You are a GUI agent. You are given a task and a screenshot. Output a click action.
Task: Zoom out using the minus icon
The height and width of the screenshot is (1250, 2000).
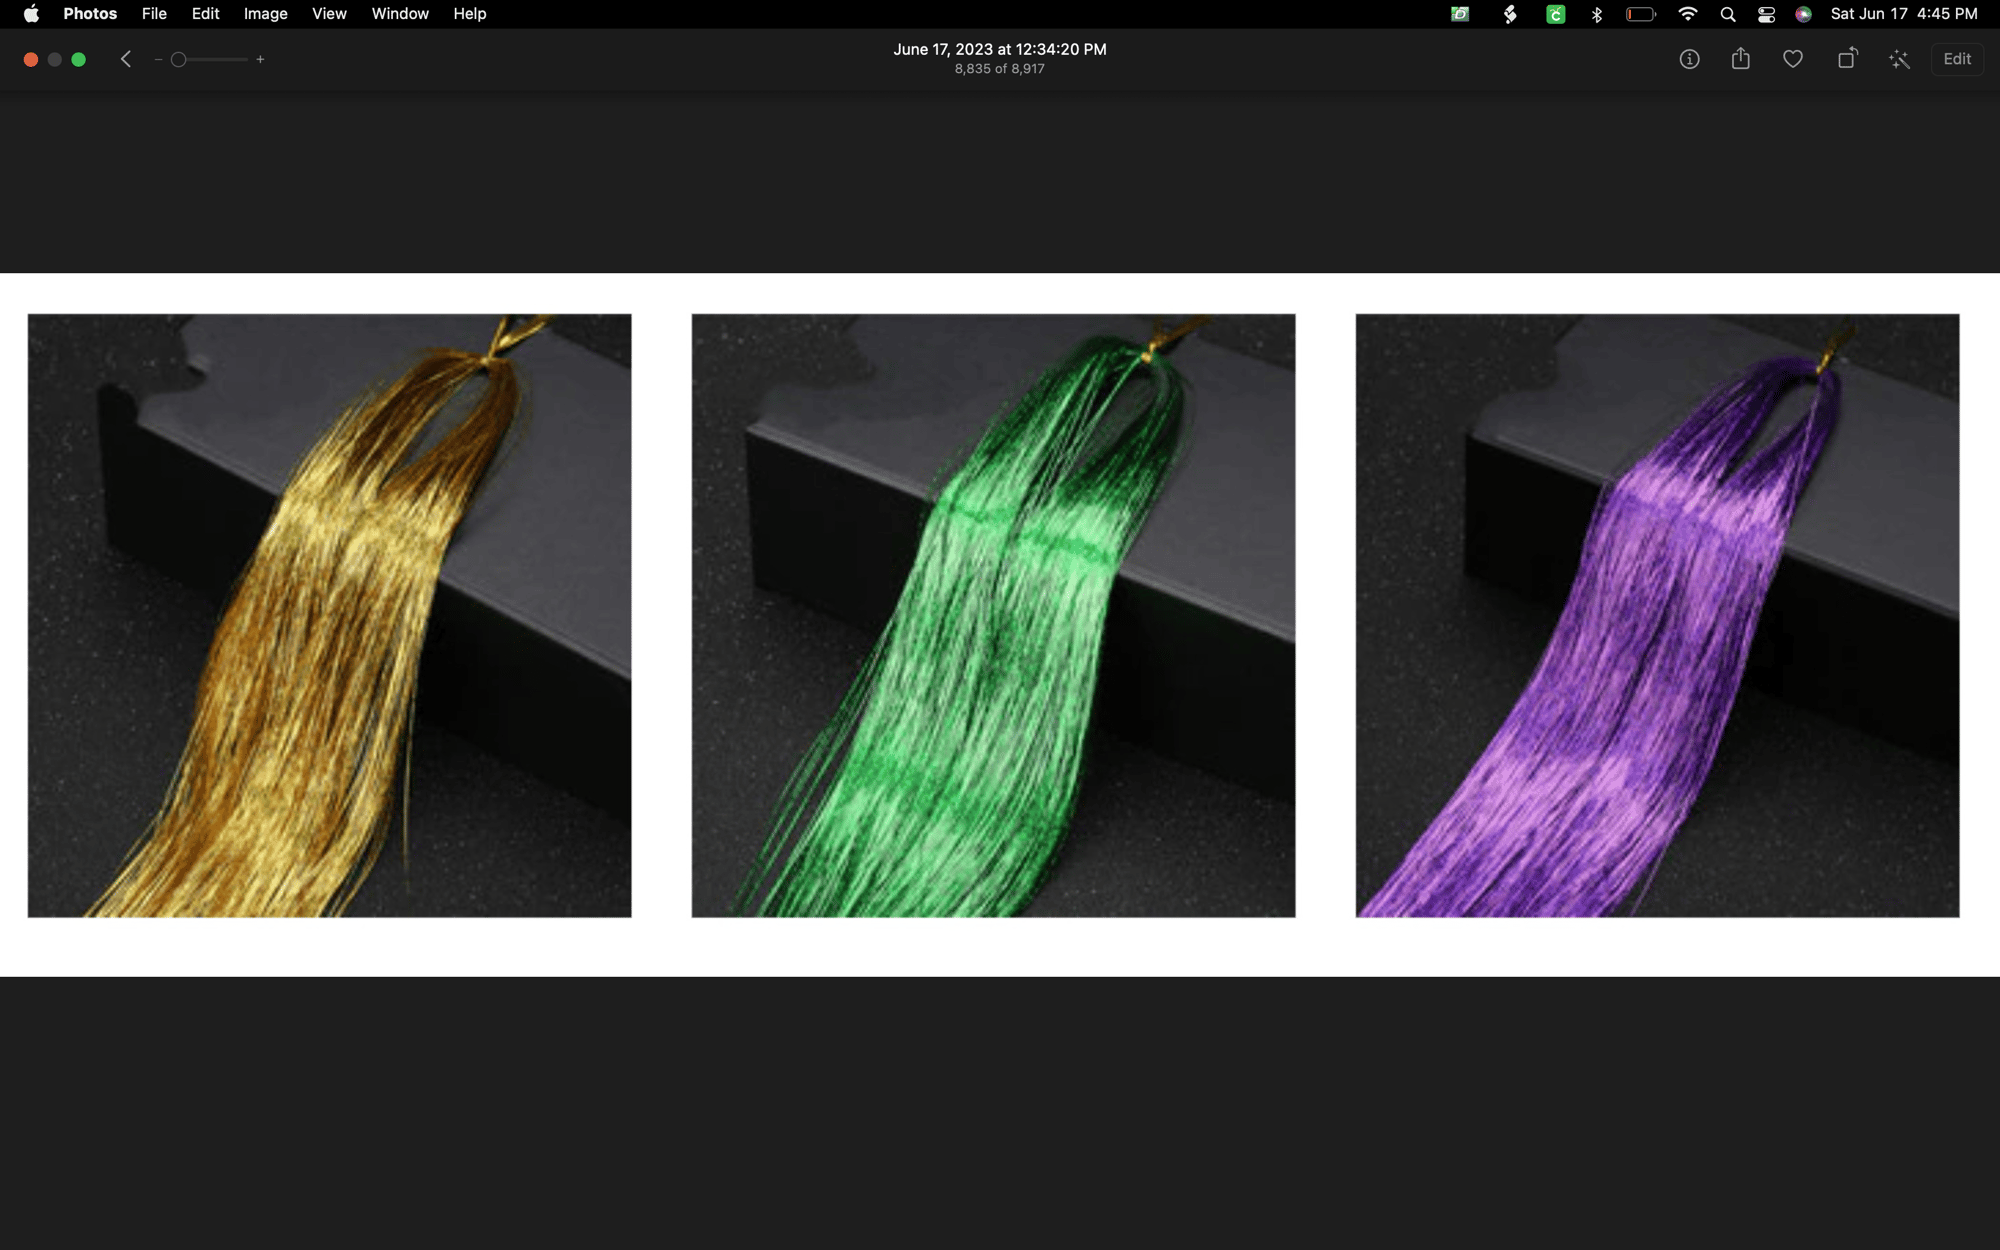click(158, 60)
